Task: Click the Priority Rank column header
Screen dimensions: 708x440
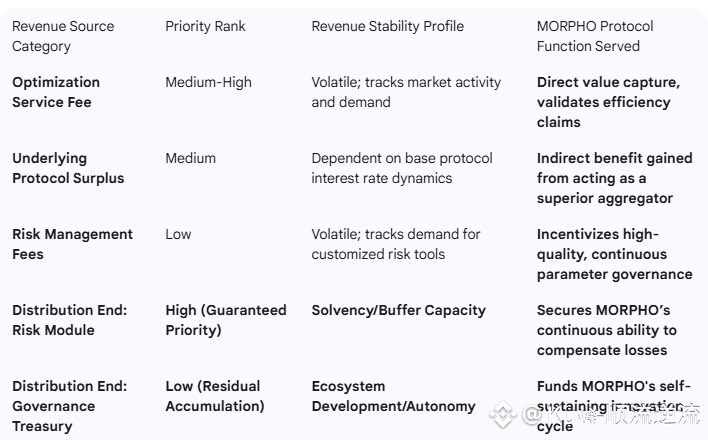Action: (x=206, y=26)
